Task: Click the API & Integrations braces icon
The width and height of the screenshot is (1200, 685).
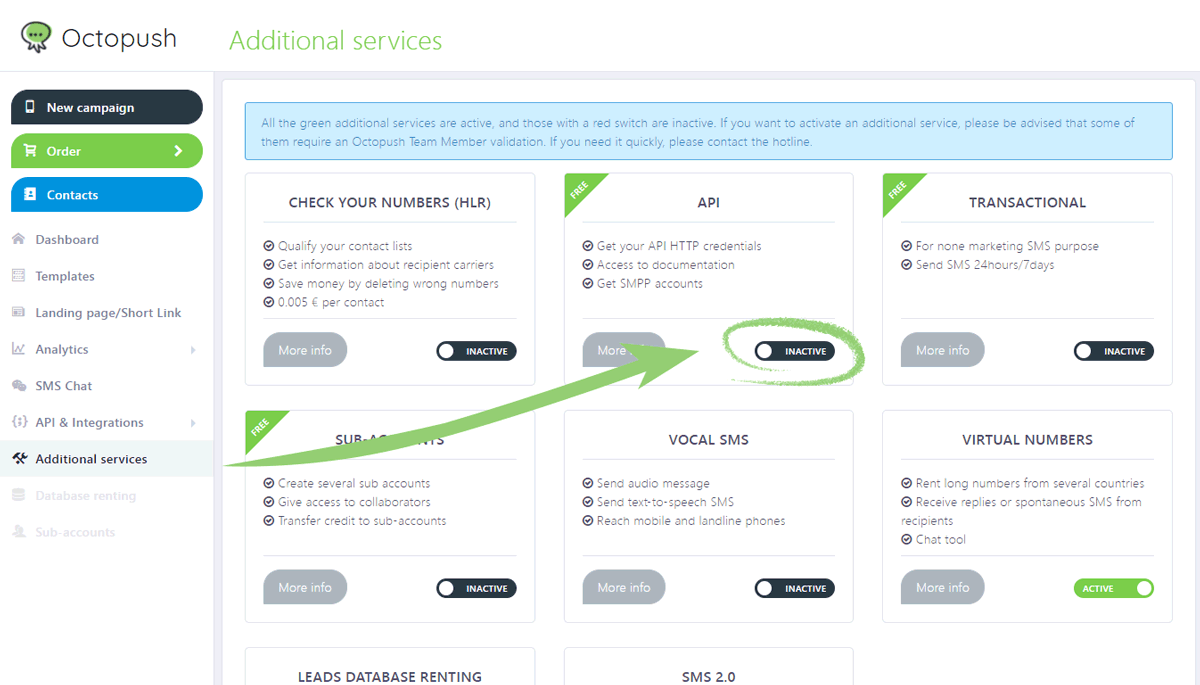Action: point(18,422)
